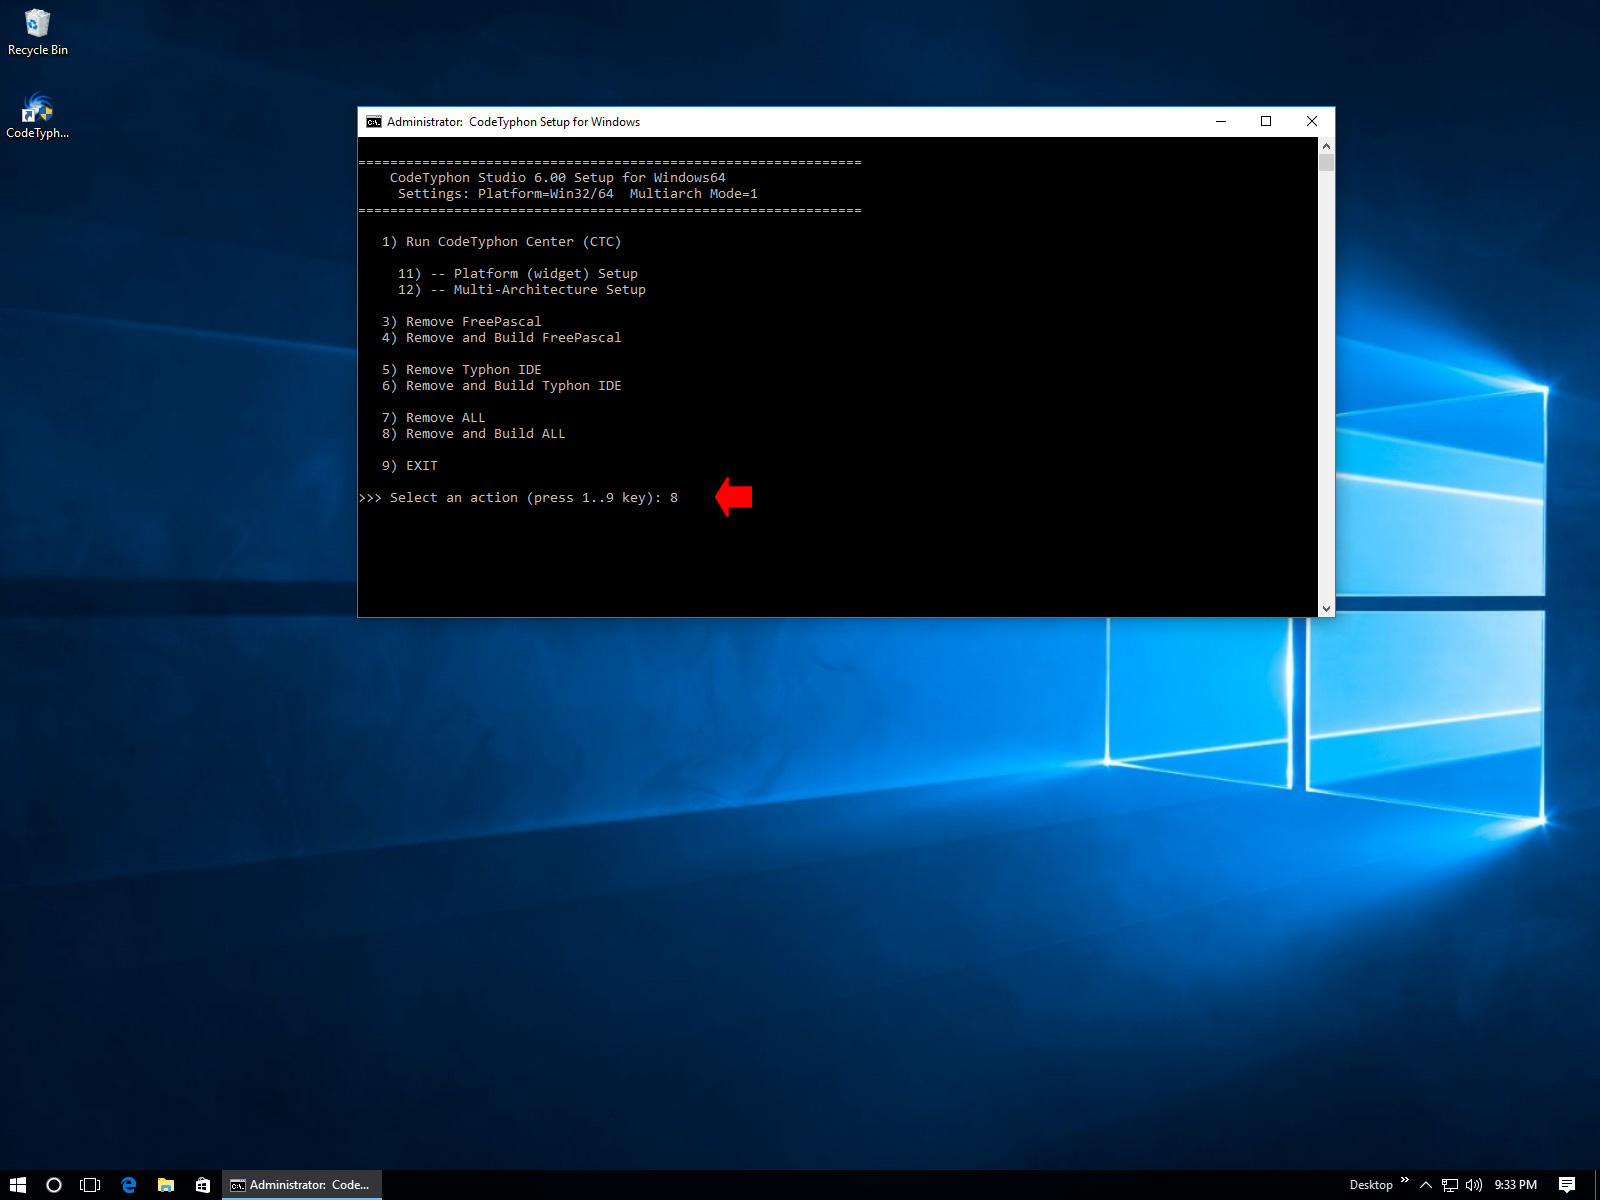Click the 'Platform (widget) Setup' line

517,274
